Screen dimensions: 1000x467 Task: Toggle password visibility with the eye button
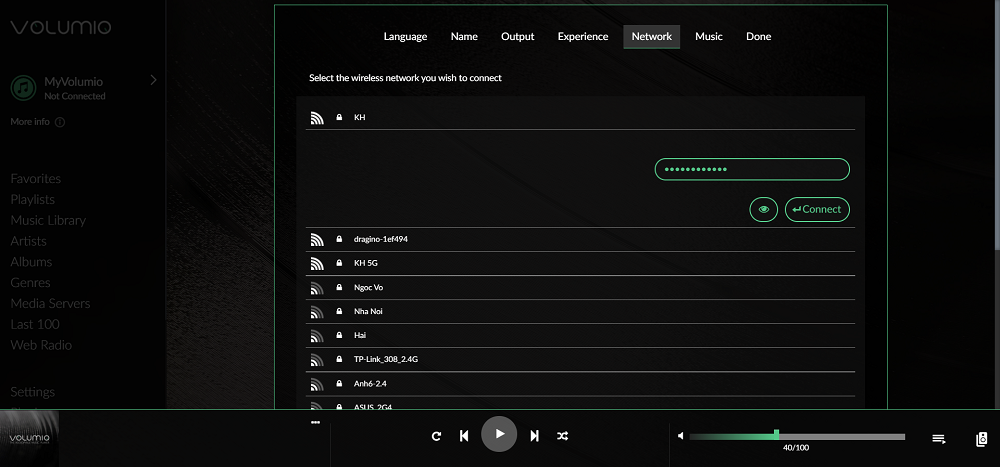pos(763,209)
